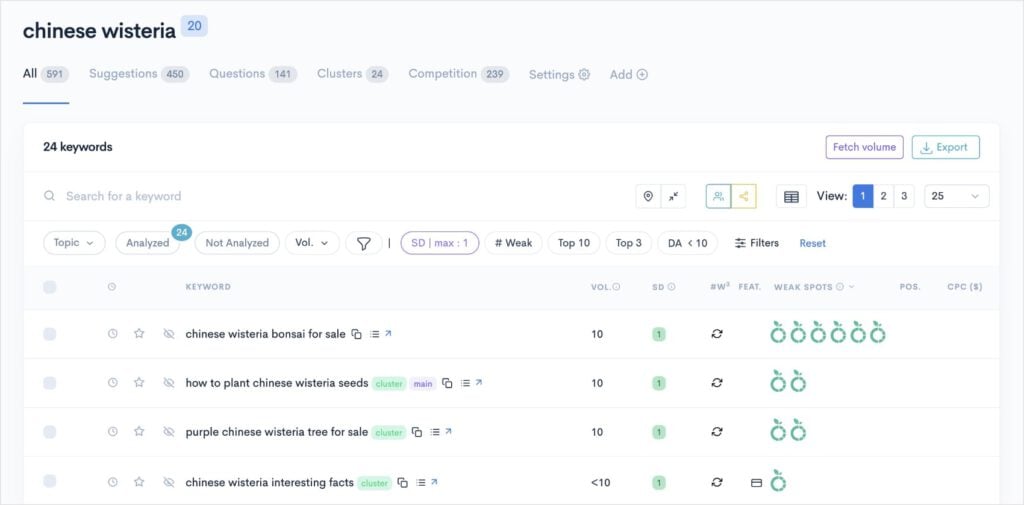Refresh weak spots for bonsai for sale row
The image size is (1024, 505).
click(x=717, y=334)
